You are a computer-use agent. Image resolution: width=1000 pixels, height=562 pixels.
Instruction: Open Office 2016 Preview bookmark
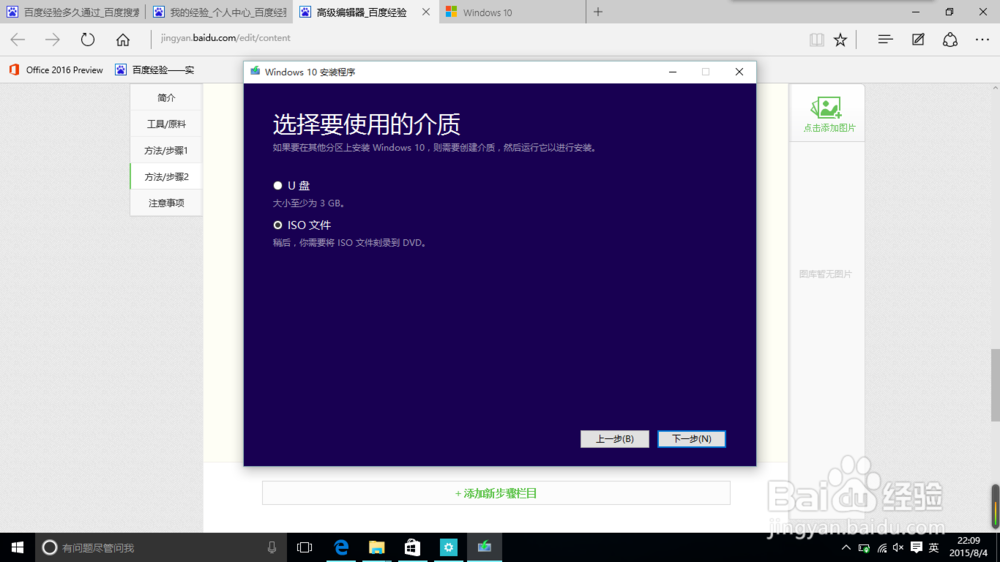pyautogui.click(x=55, y=70)
